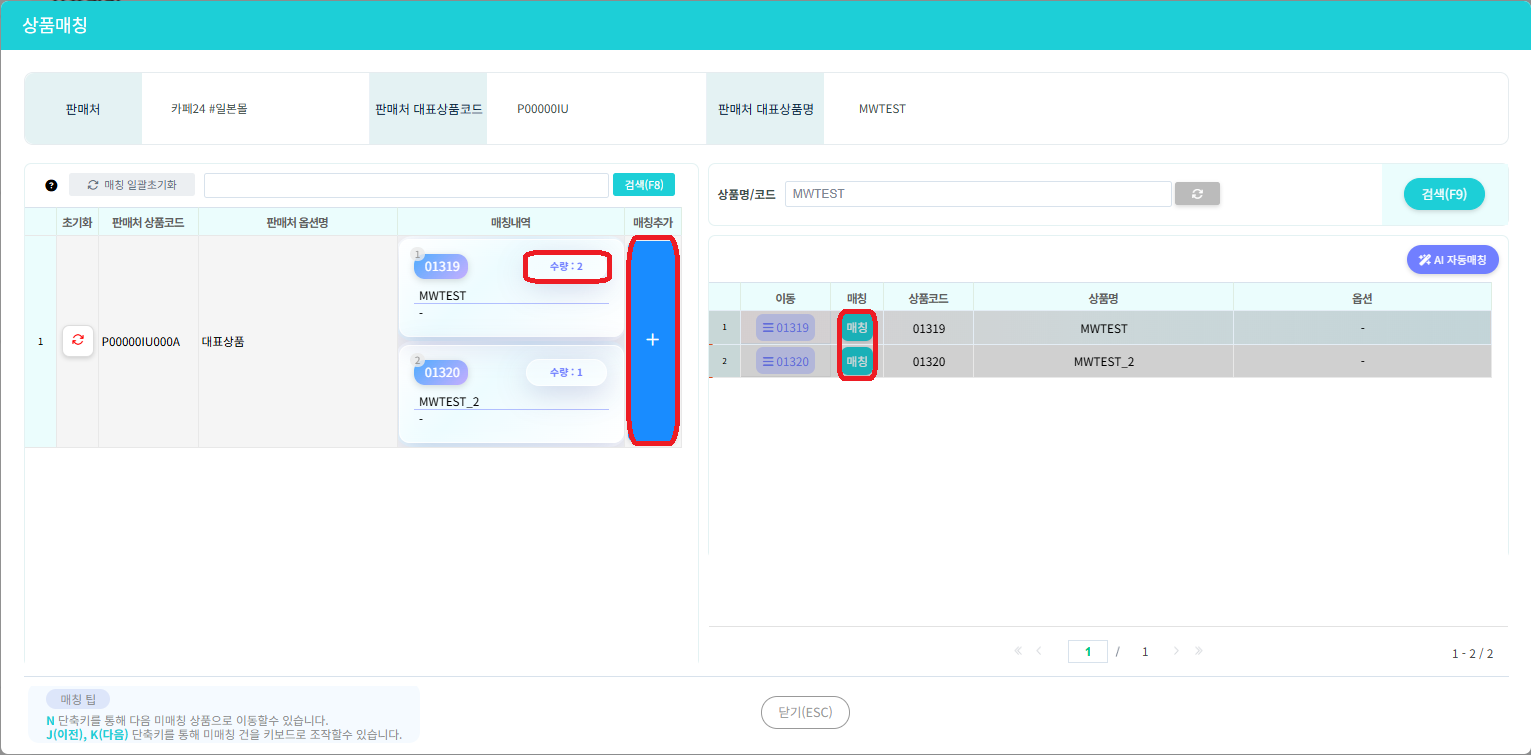
Task: Focus the 상품명/코드 field containing MWTEST
Action: [x=978, y=194]
